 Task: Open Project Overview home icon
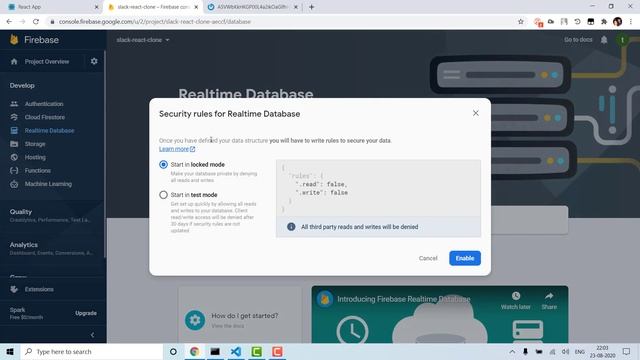coord(14,62)
